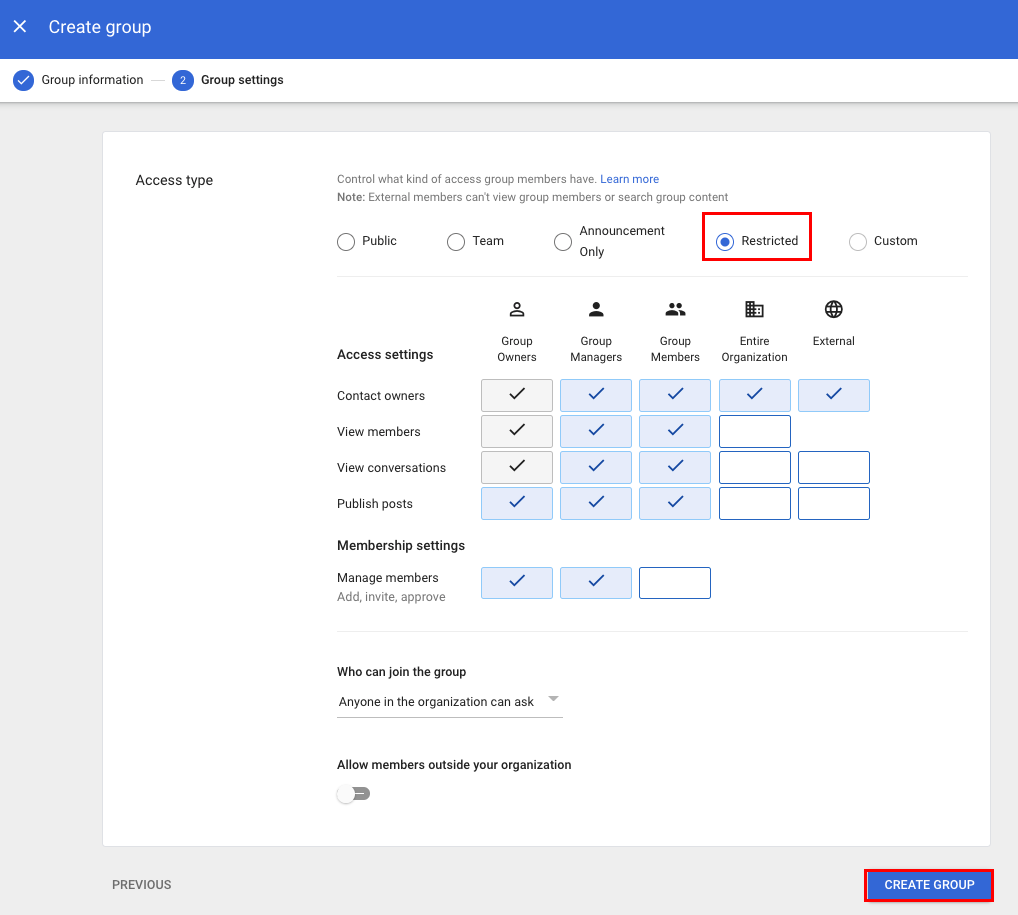Click the External globe icon
Image resolution: width=1018 pixels, height=915 pixels.
click(x=834, y=309)
